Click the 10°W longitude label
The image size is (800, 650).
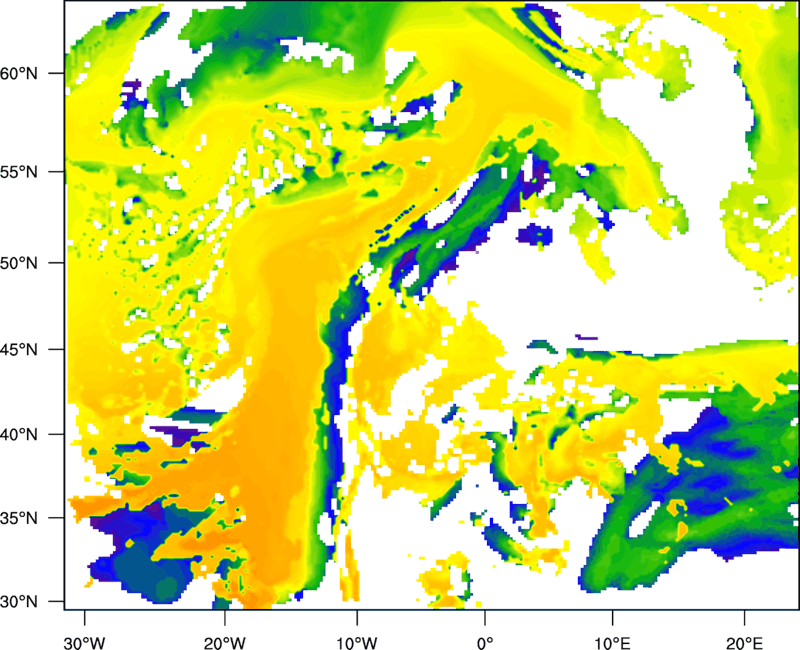356,643
